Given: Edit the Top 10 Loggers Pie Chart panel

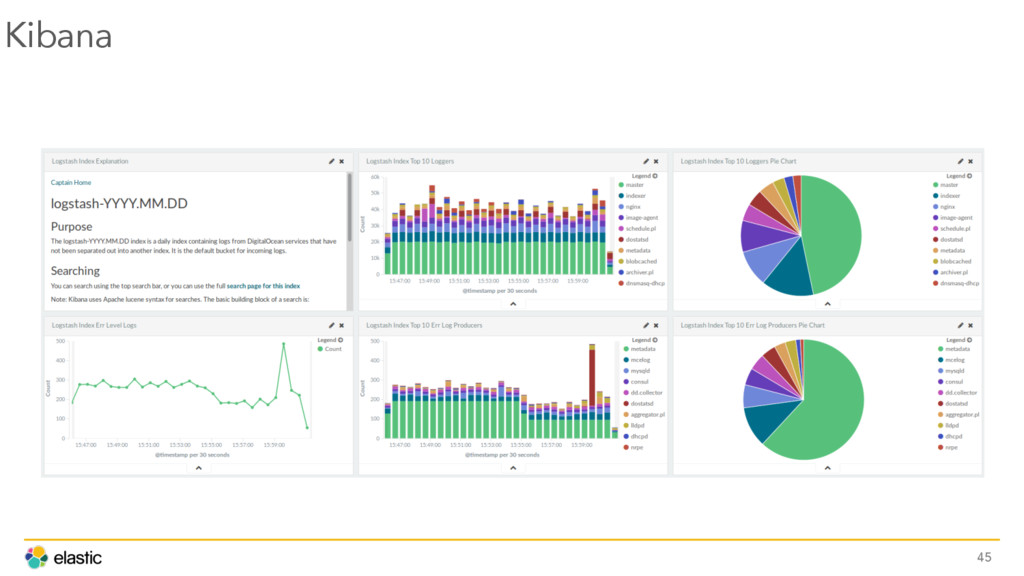Looking at the screenshot, I should point(960,161).
